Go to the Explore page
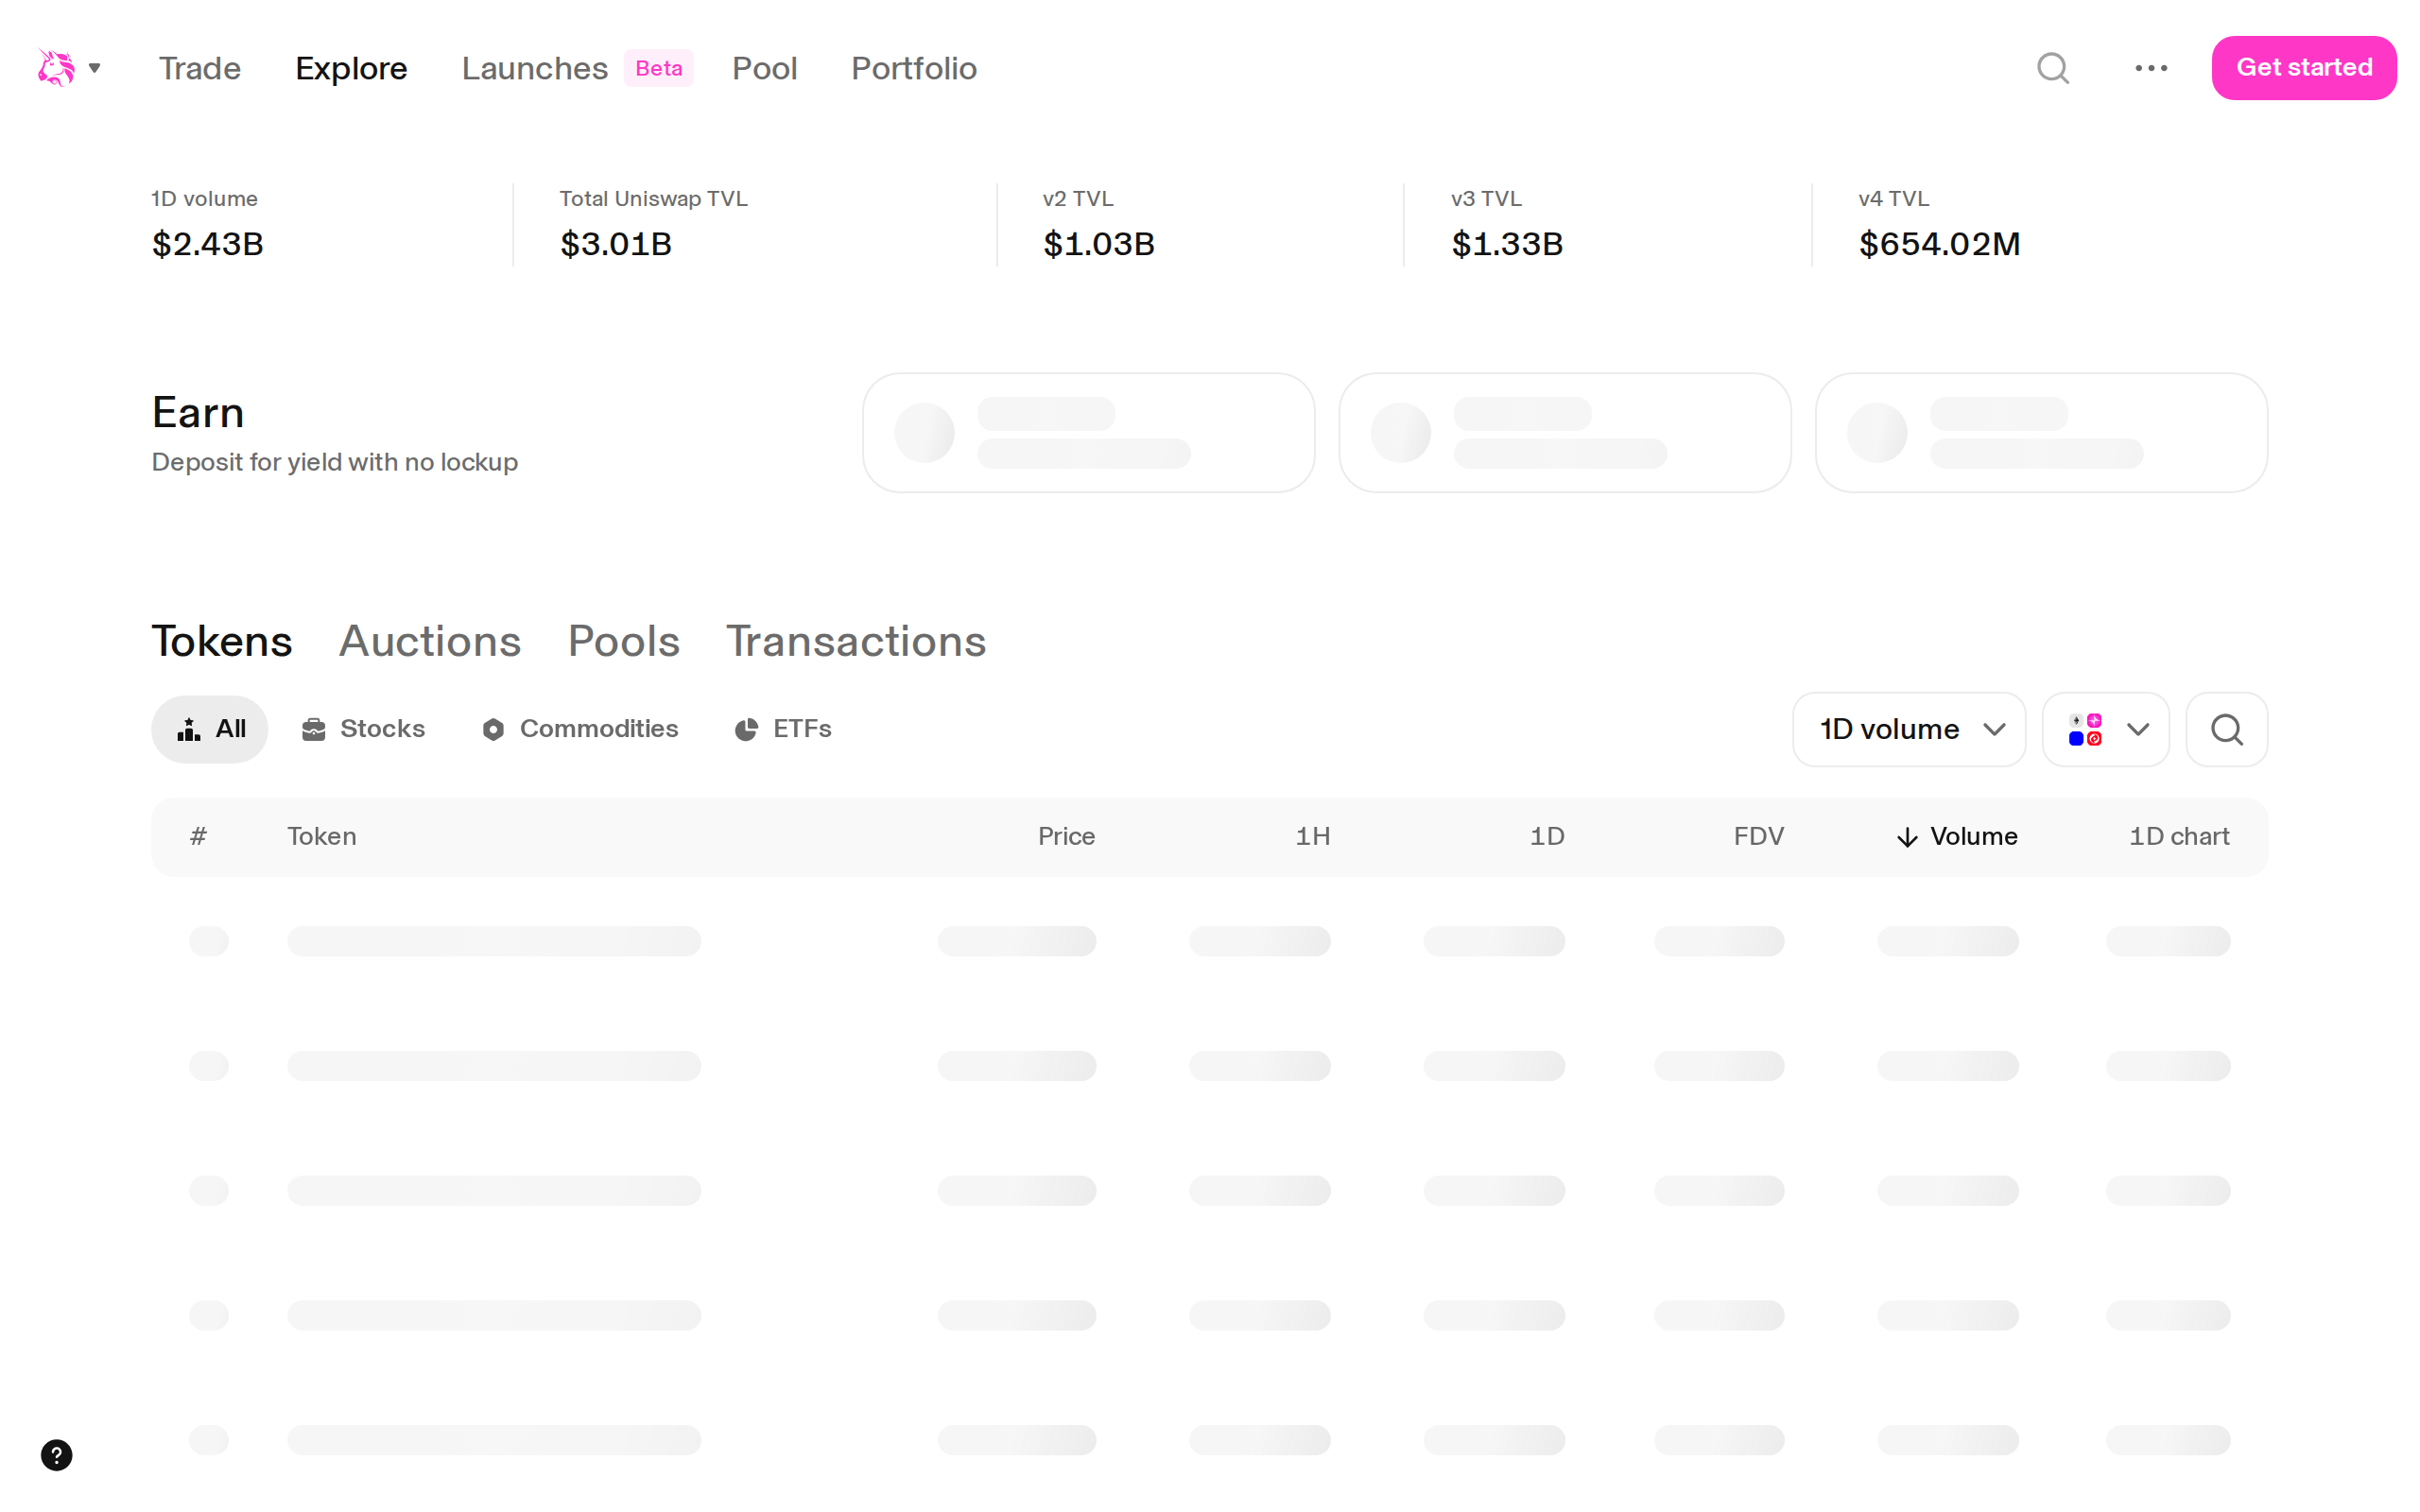The width and height of the screenshot is (2420, 1512). tap(351, 68)
